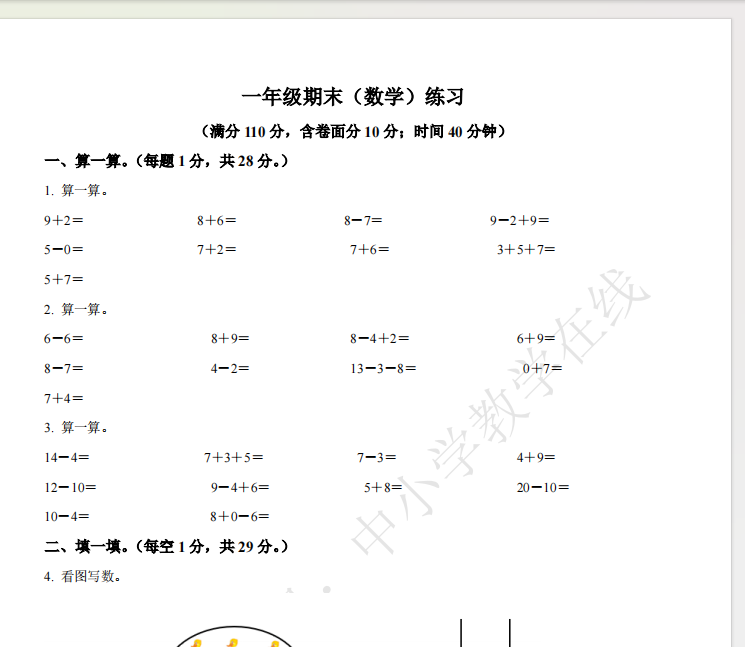
Task: Click the equation 12−10=
Action: tap(70, 487)
